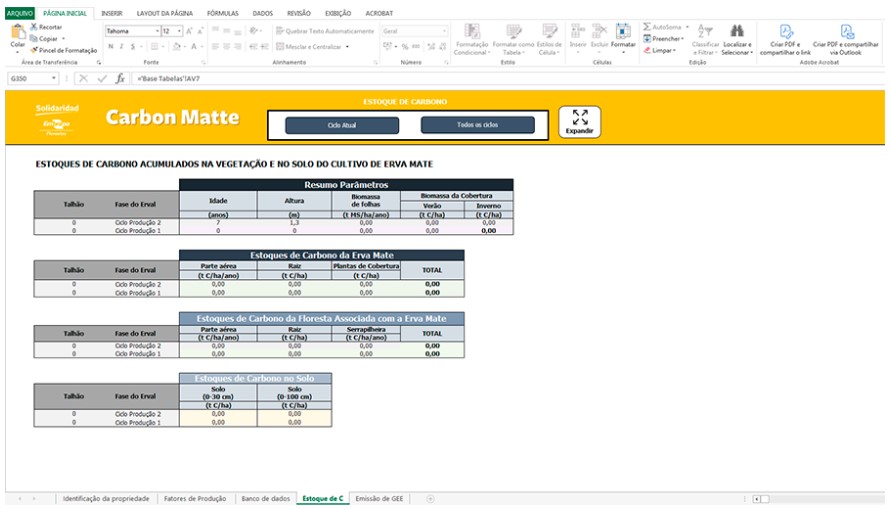Click the Copiar copy icon

click(x=34, y=39)
